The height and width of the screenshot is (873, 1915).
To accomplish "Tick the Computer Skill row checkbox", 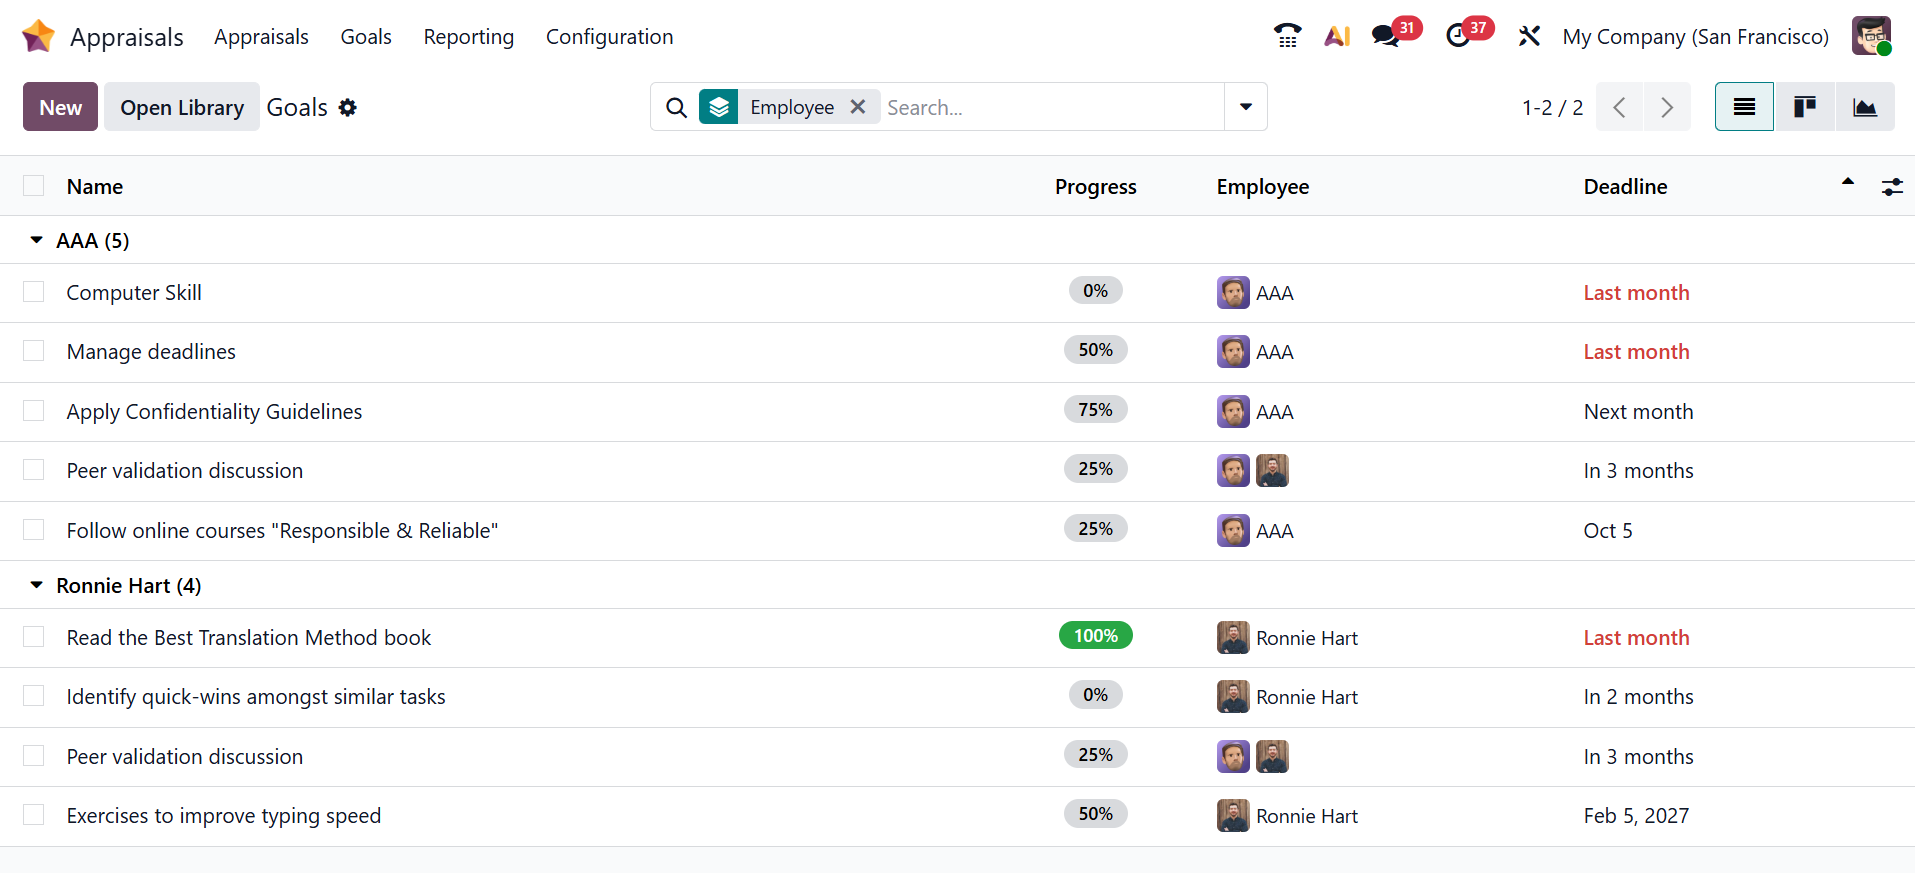I will [34, 292].
